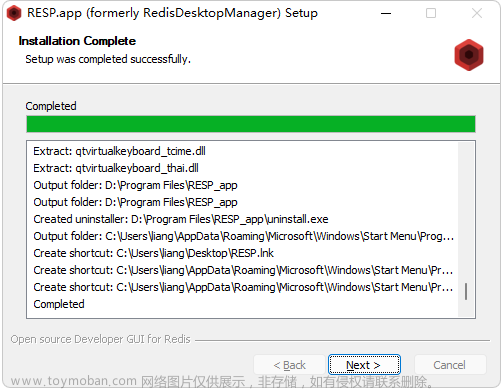This screenshot has height=390, width=503.
Task: Click the RESP.app icon in title bar
Action: (14, 13)
